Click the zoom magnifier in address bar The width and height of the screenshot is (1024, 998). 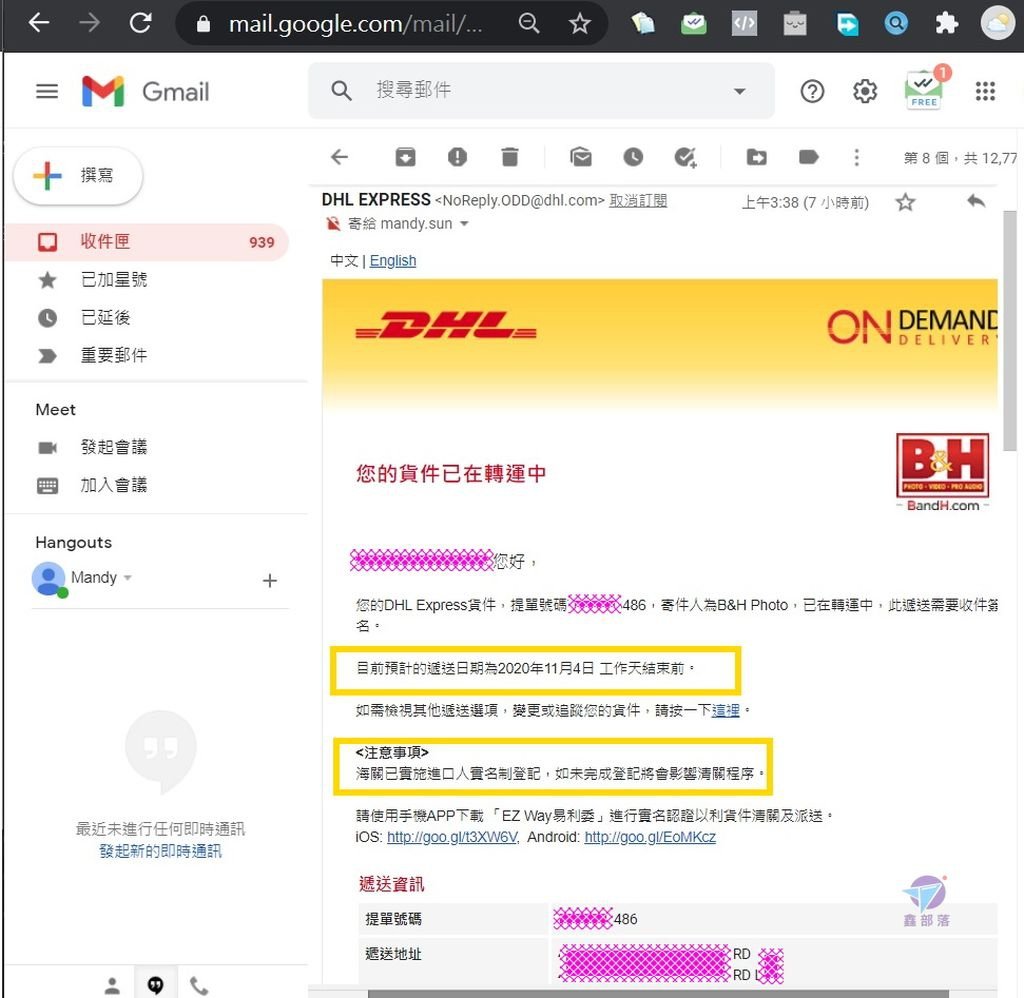(x=528, y=24)
